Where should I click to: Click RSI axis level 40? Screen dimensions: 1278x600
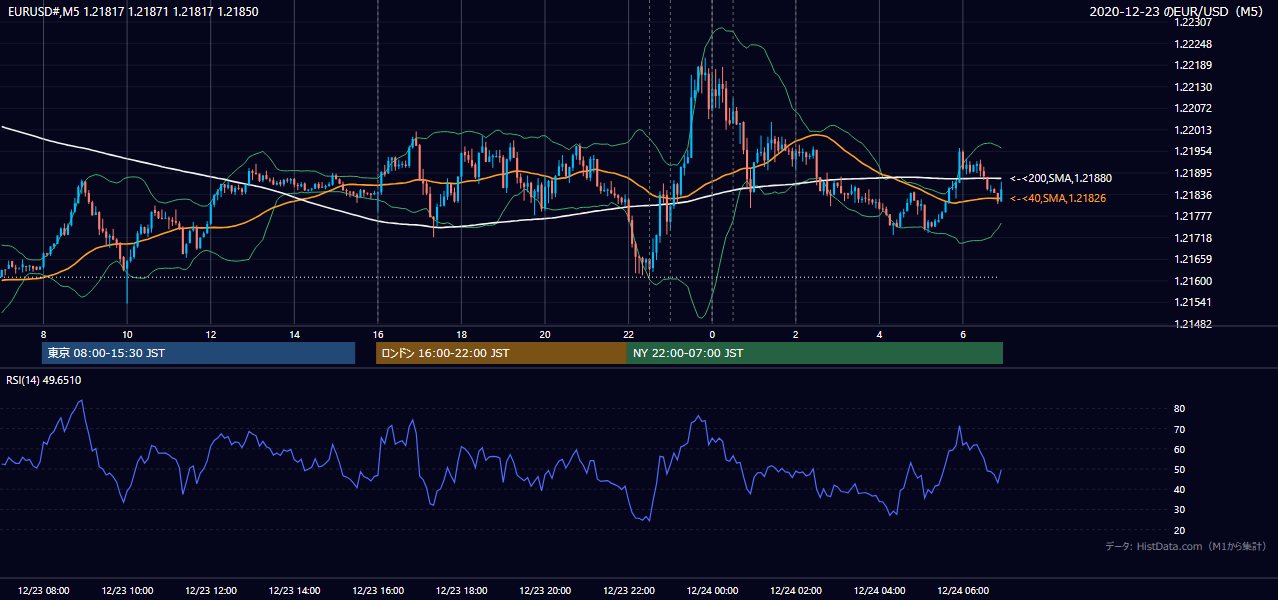1179,489
